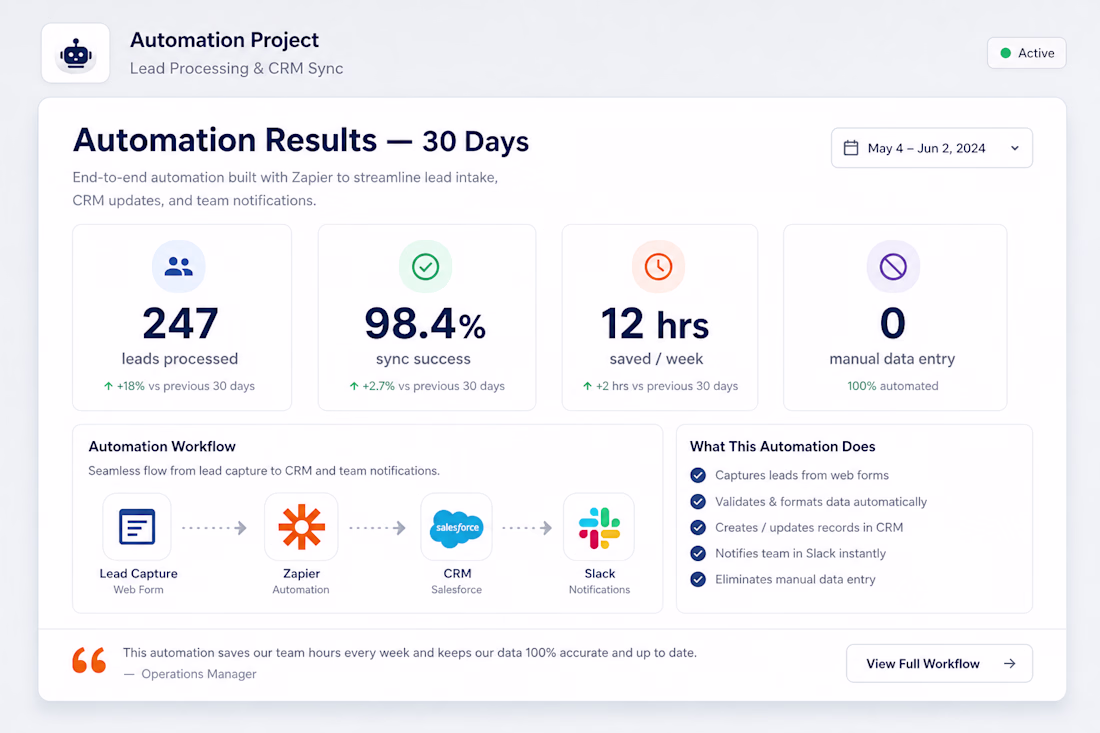
Task: Click the 'Slack' step label
Action: [599, 573]
